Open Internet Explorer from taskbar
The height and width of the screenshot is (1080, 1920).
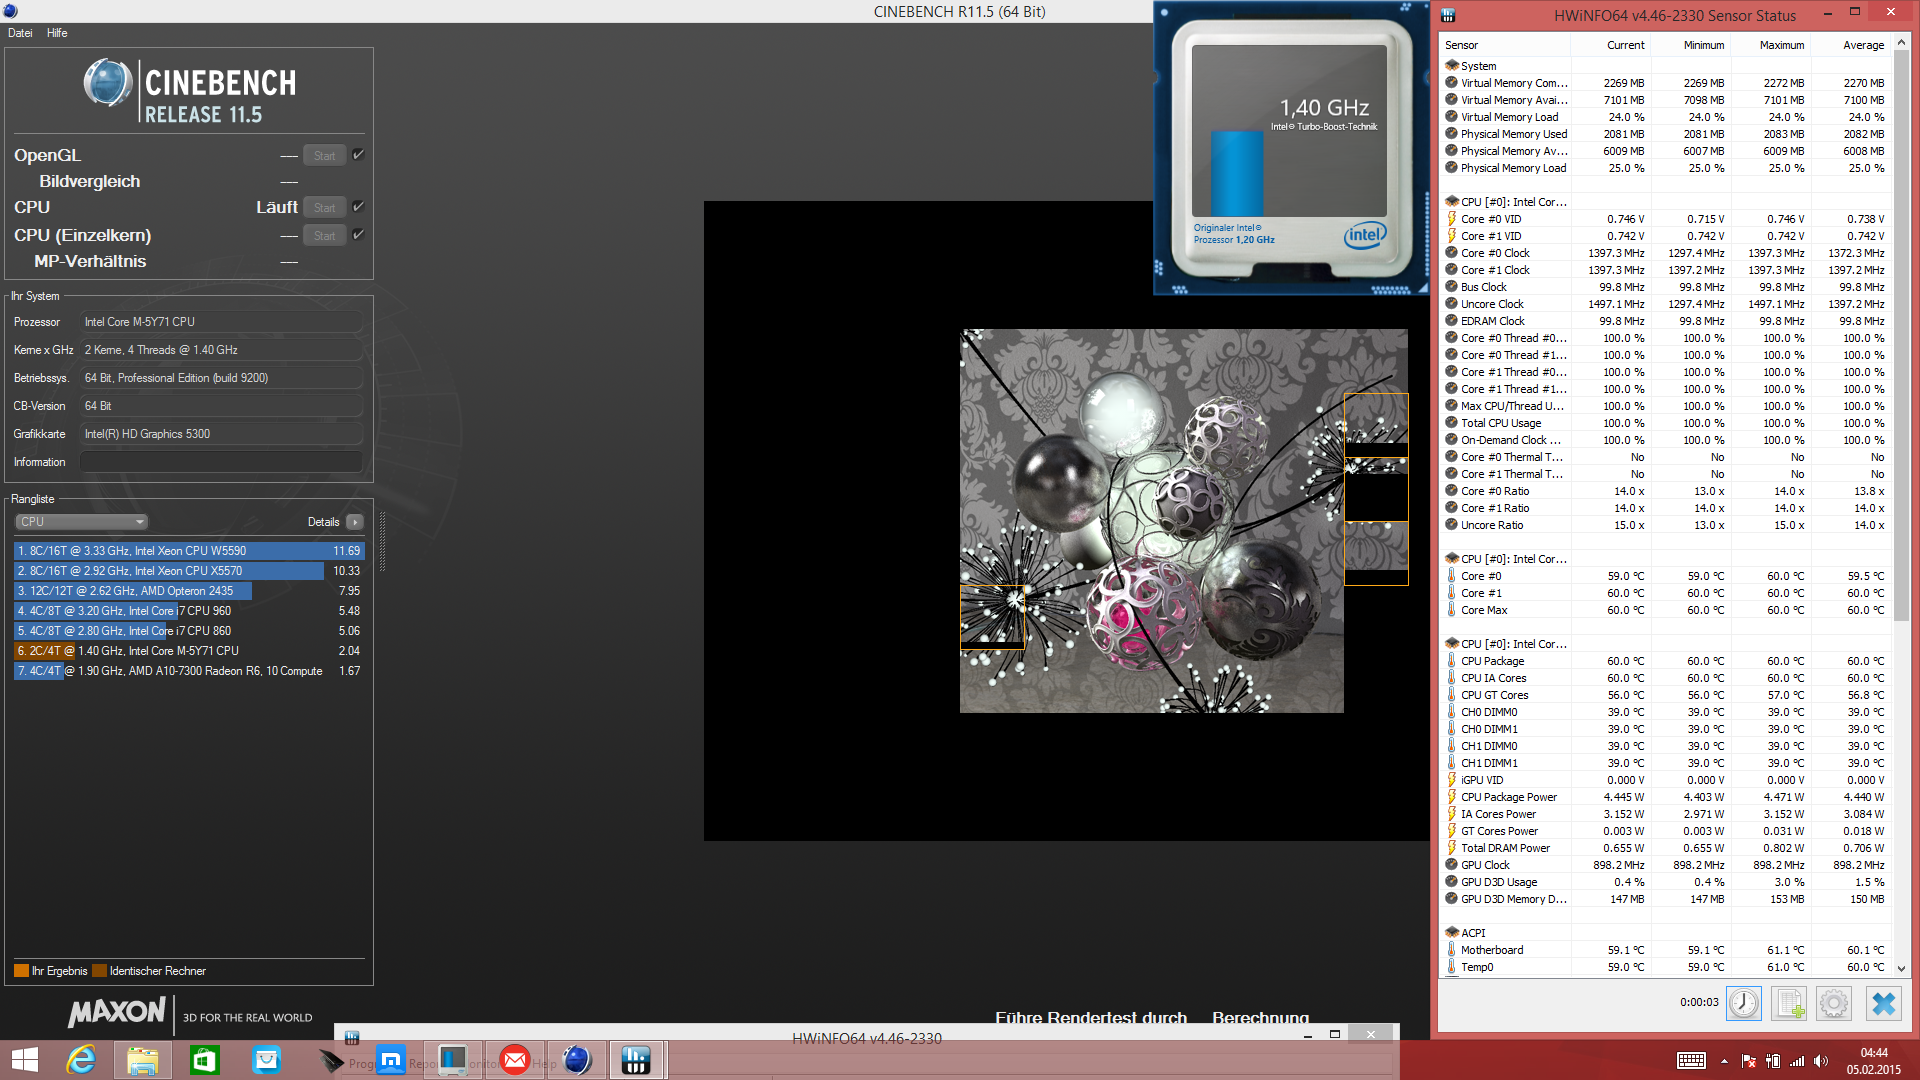point(81,1060)
